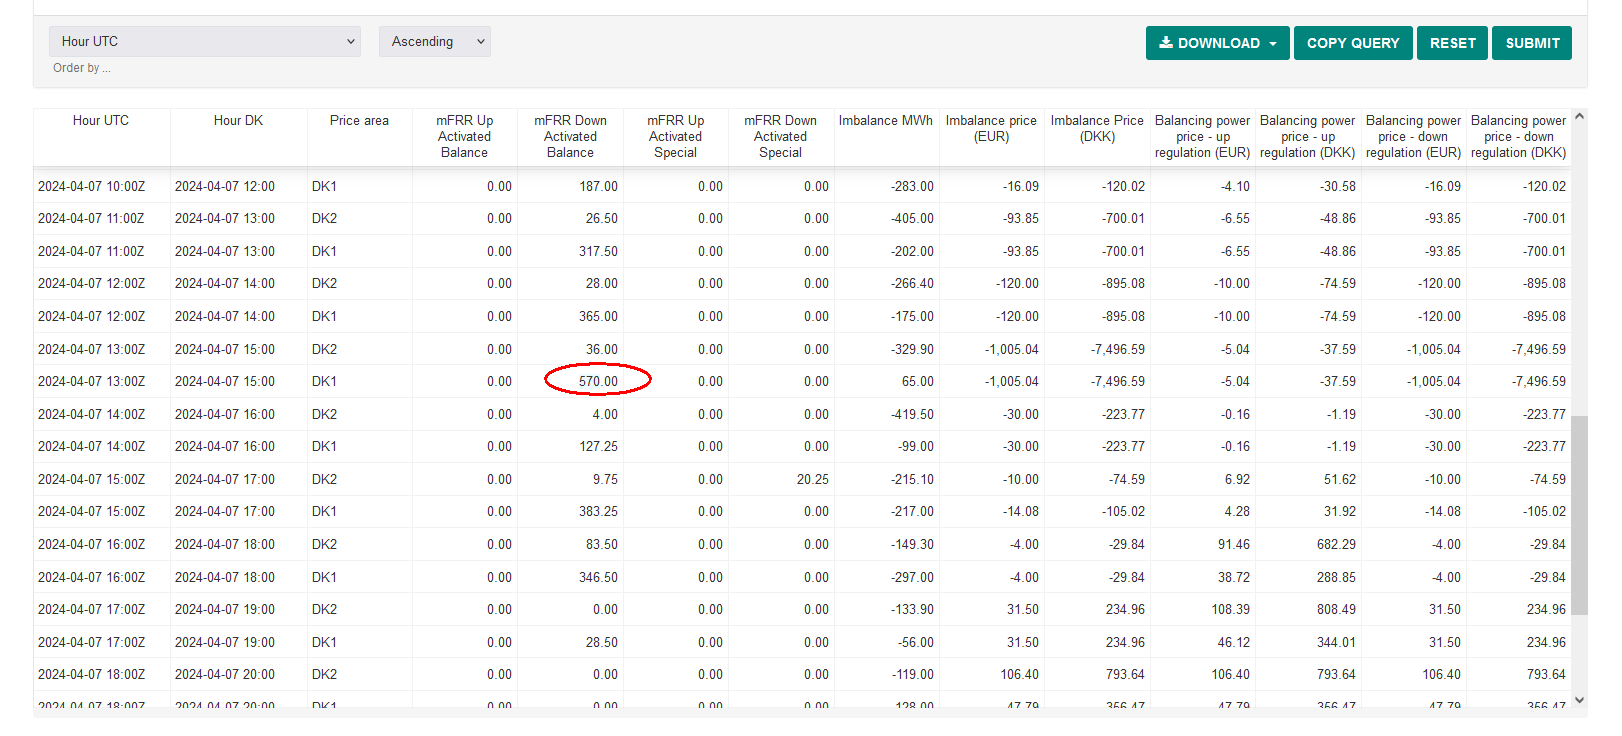Click the DOWNLOAD button
The image size is (1622, 736).
pyautogui.click(x=1218, y=43)
